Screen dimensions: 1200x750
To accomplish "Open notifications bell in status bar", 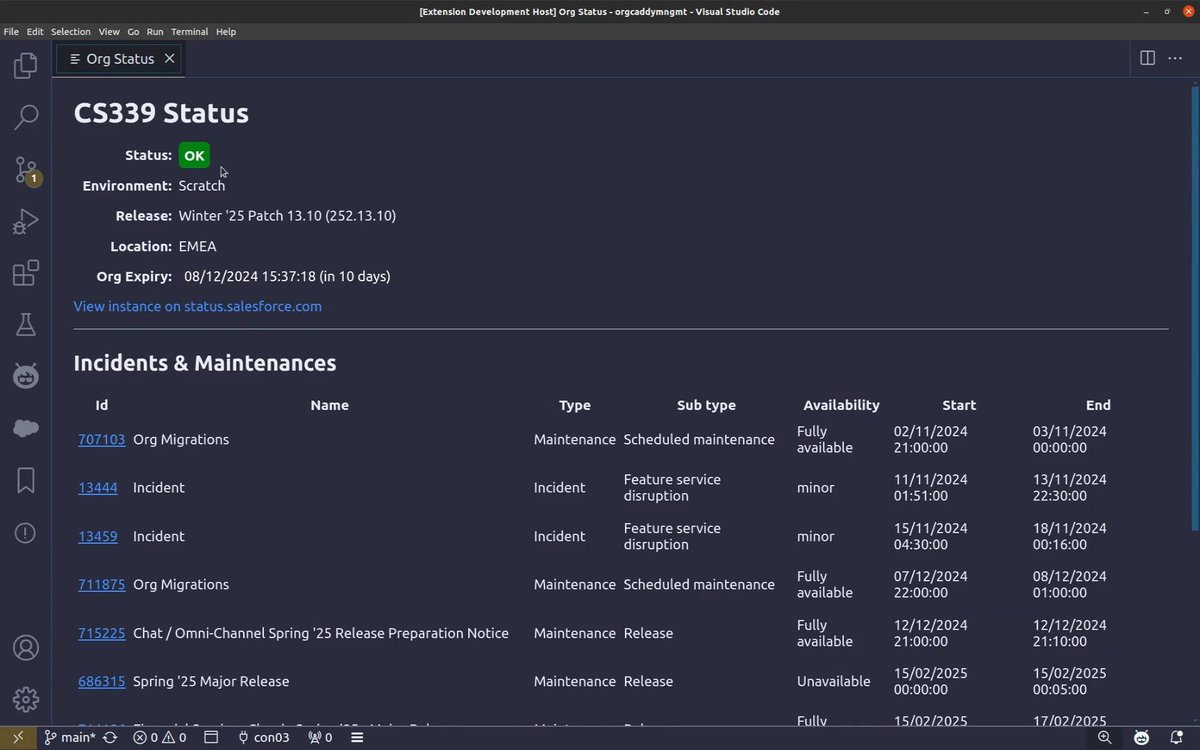I will 1179,738.
